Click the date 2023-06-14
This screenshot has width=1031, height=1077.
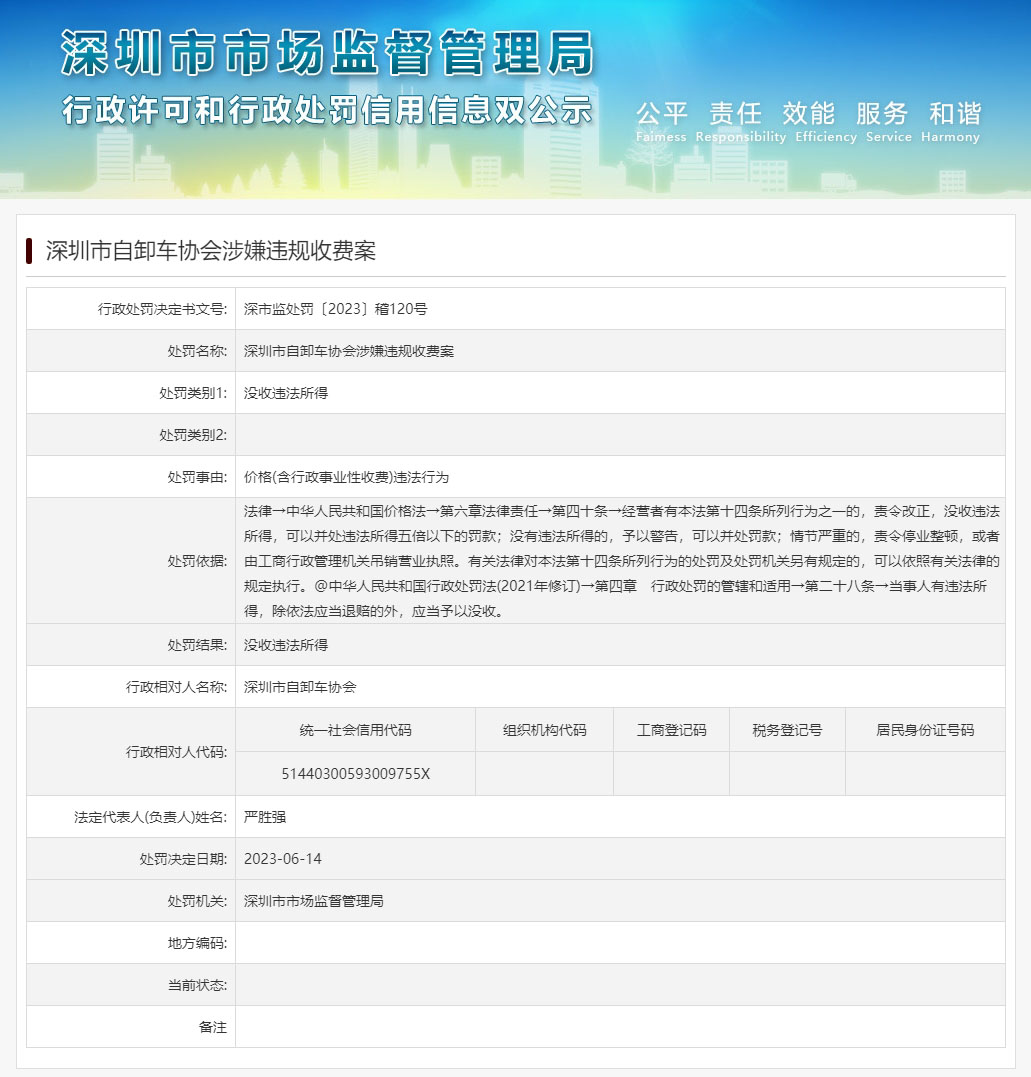click(x=283, y=859)
